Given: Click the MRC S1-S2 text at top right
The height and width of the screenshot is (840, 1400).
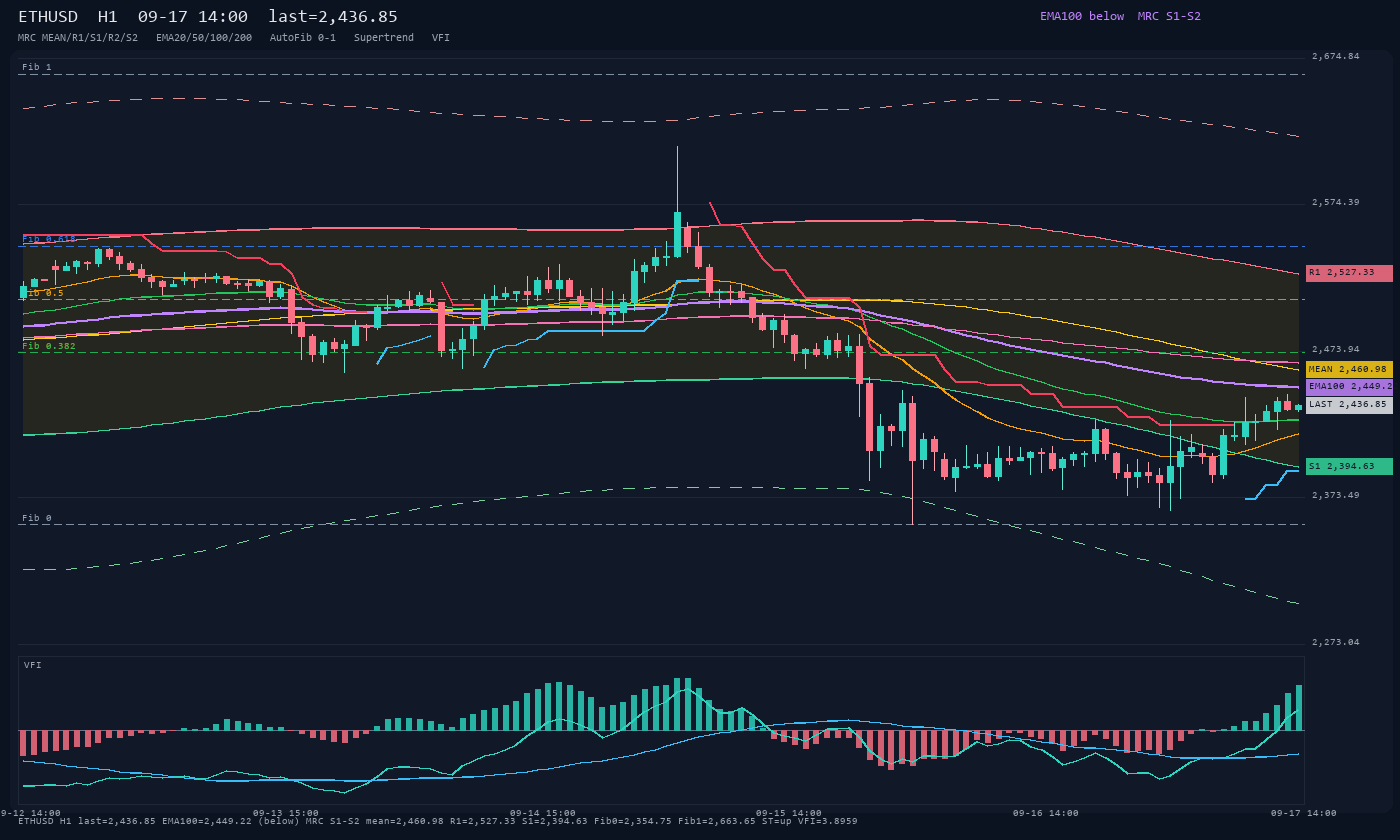Looking at the screenshot, I should pos(1169,16).
